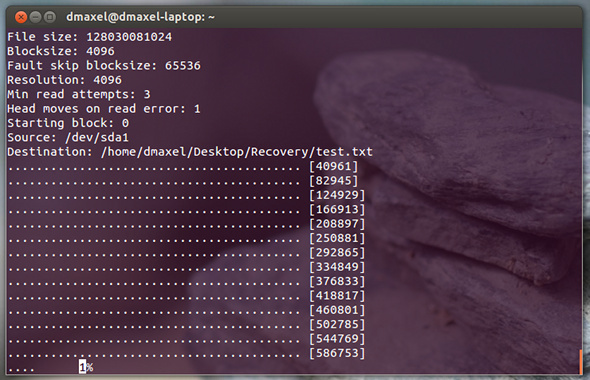
Task: Click the block counter [460801]
Action: pyautogui.click(x=337, y=310)
